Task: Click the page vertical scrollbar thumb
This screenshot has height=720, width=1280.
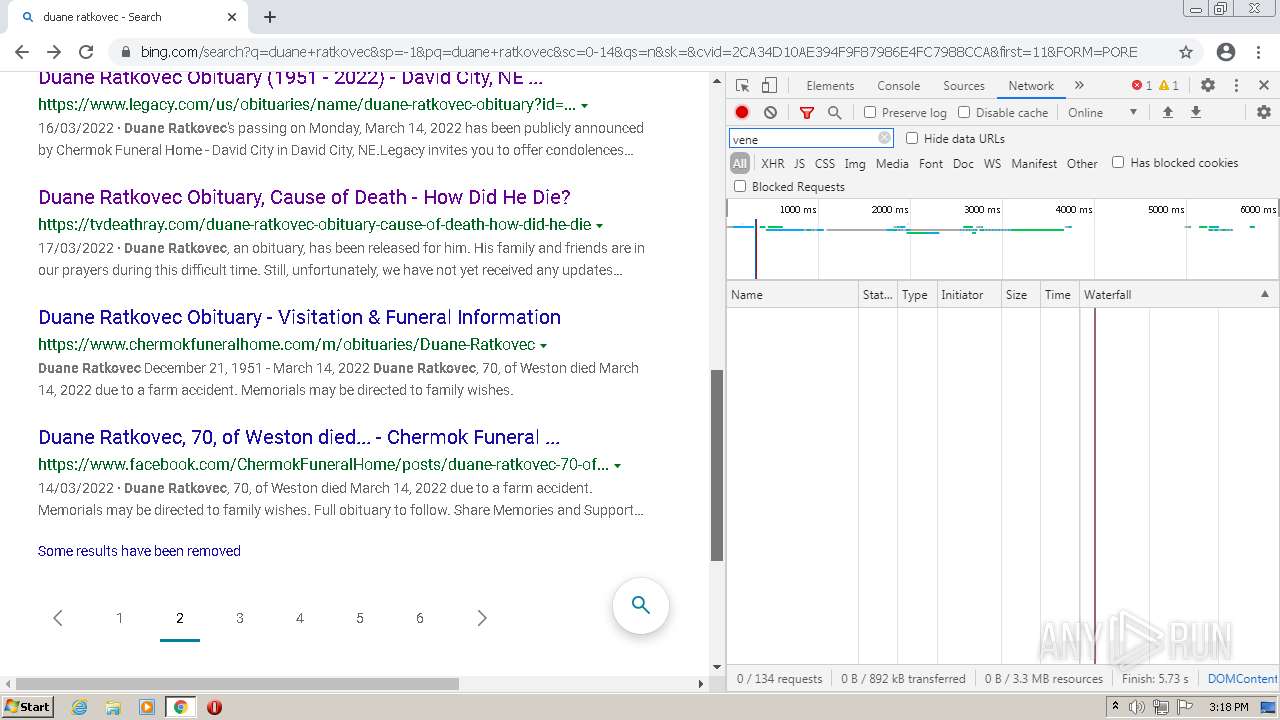Action: pyautogui.click(x=716, y=465)
